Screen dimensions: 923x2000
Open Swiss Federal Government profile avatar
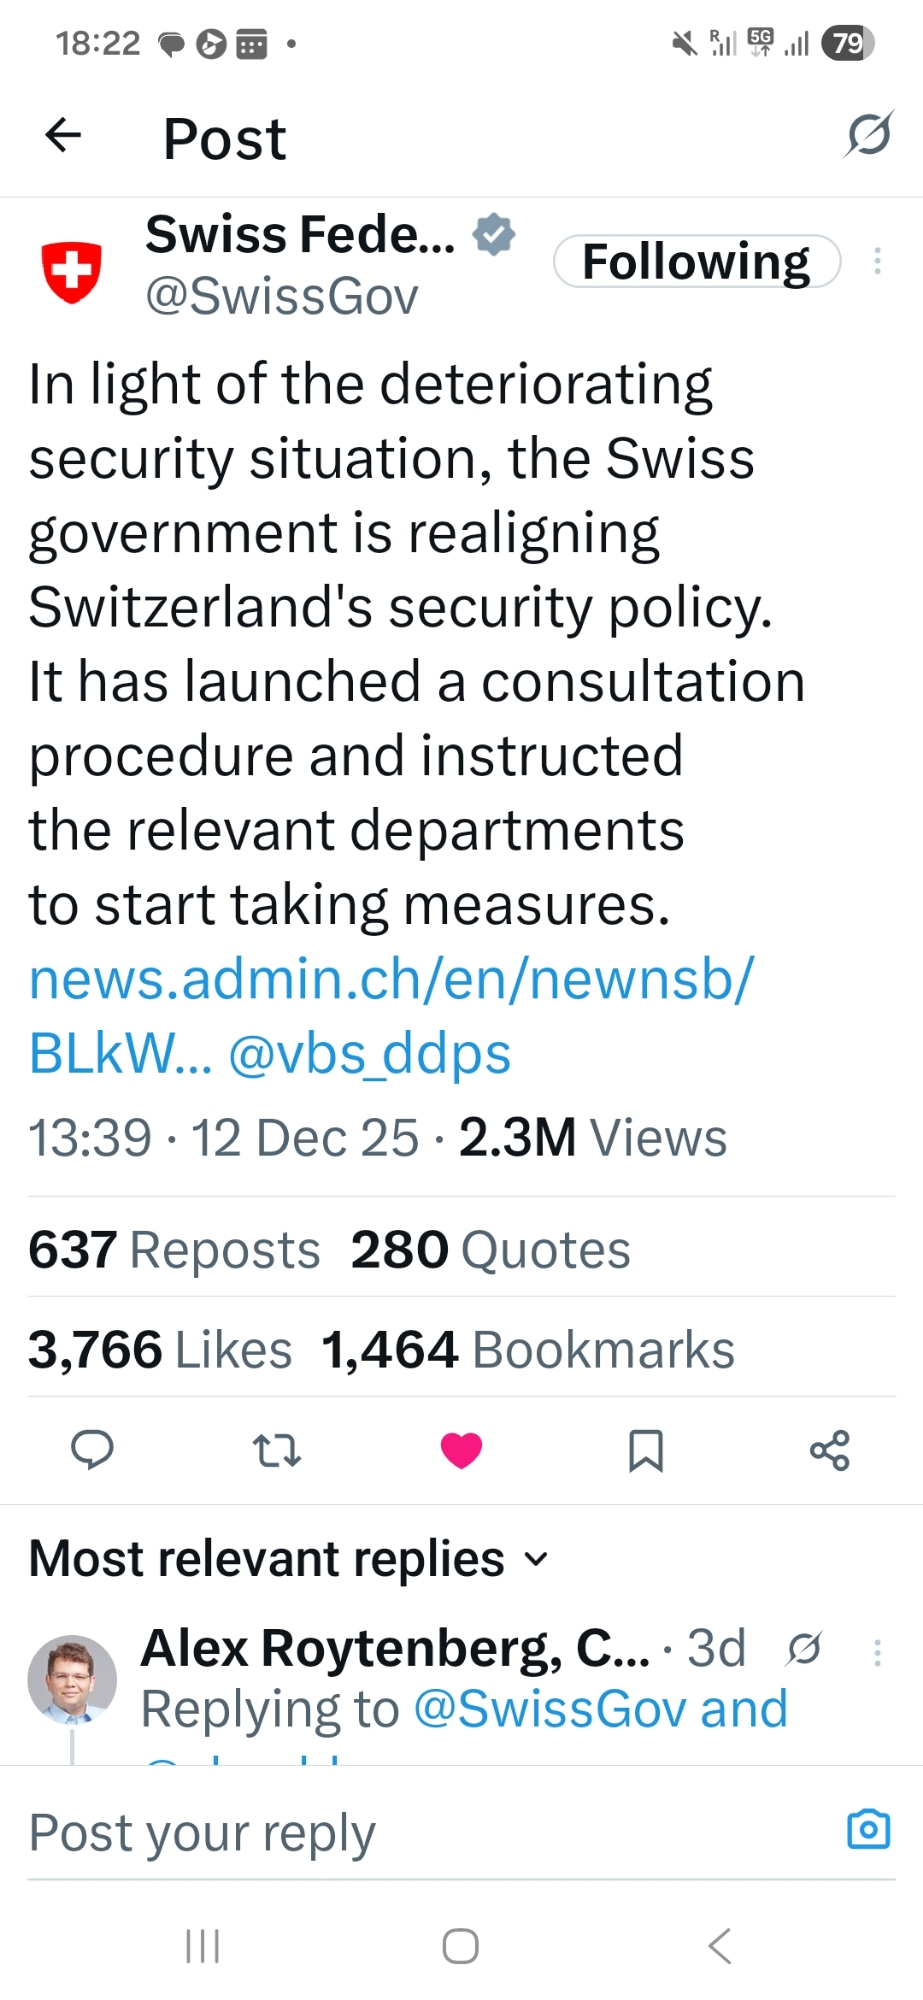point(71,271)
